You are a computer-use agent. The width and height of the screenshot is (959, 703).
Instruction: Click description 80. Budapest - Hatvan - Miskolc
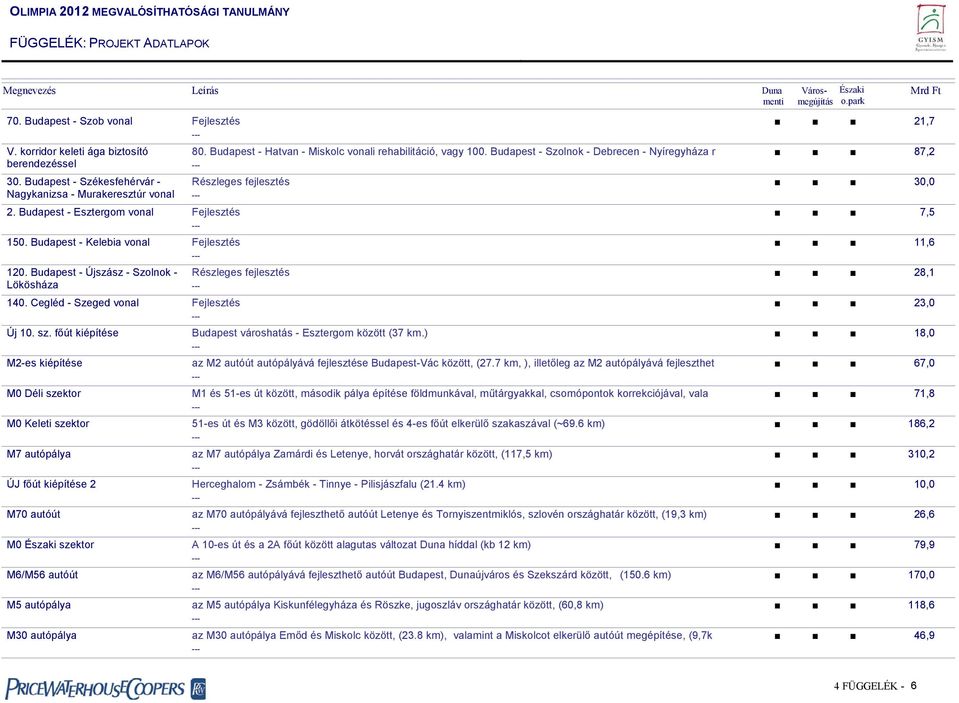point(453,151)
